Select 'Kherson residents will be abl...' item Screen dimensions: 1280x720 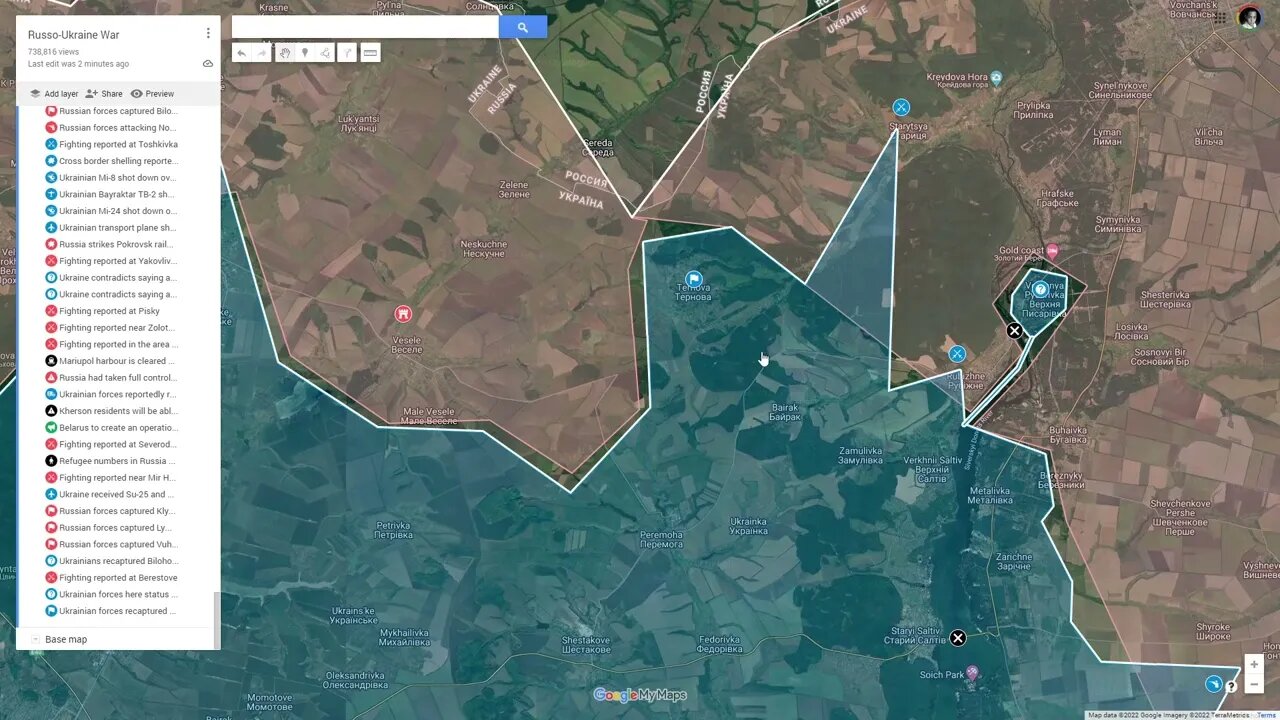[111, 411]
